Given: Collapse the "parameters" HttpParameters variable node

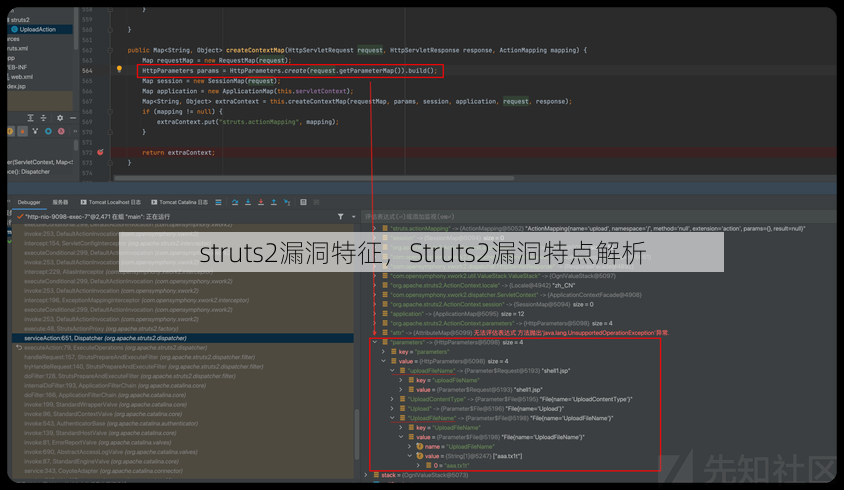Looking at the screenshot, I should pyautogui.click(x=375, y=342).
